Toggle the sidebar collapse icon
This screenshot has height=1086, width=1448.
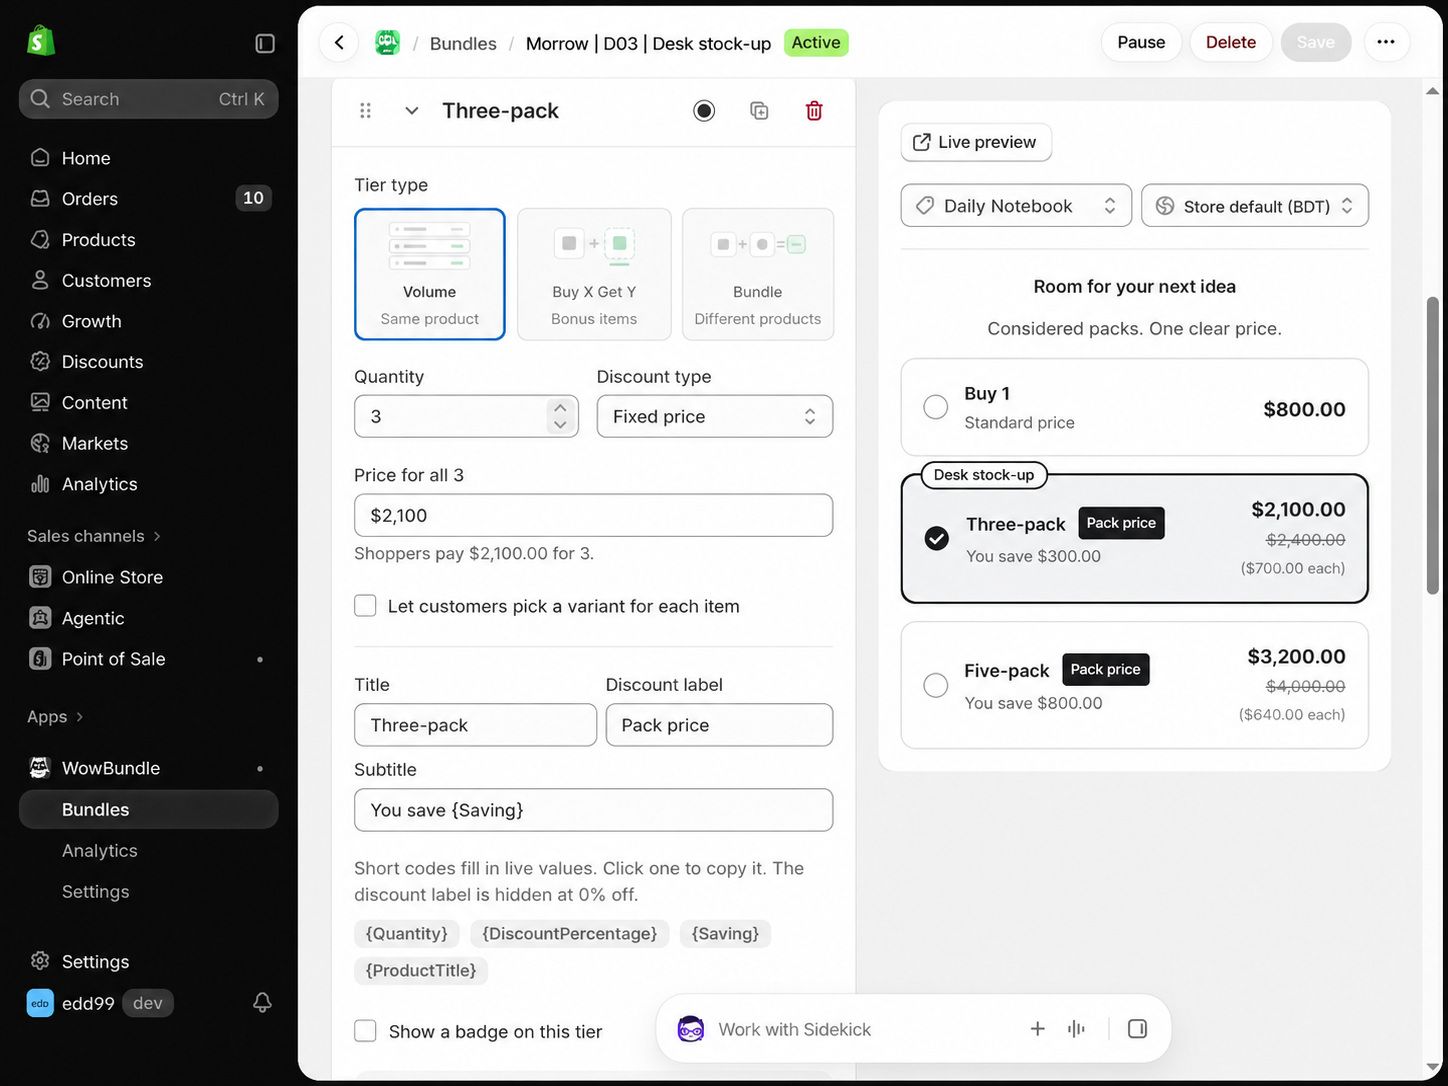point(265,43)
